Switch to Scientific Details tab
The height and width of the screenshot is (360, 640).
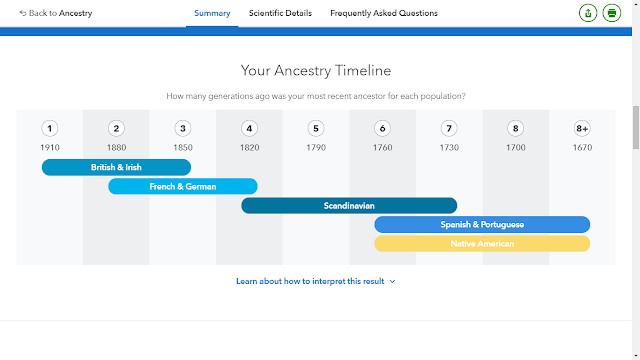tap(280, 13)
